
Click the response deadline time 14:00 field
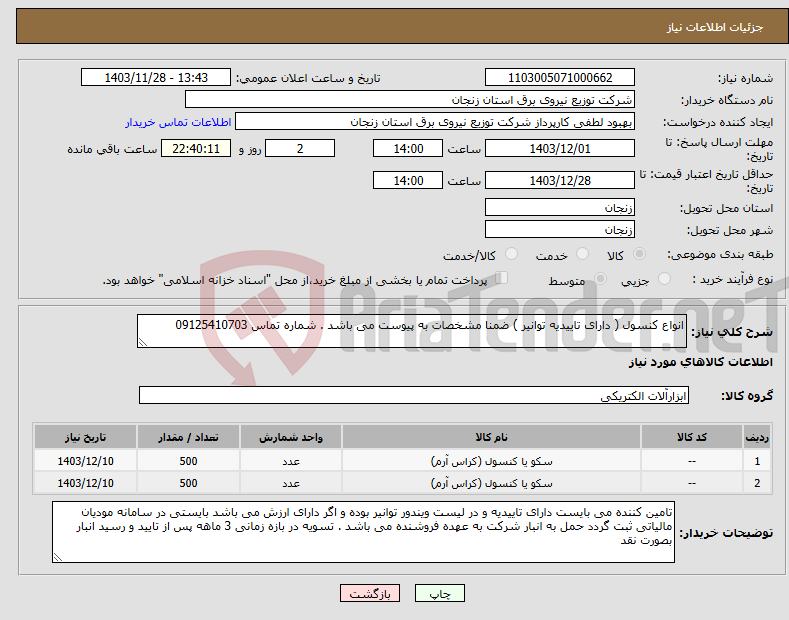408,148
